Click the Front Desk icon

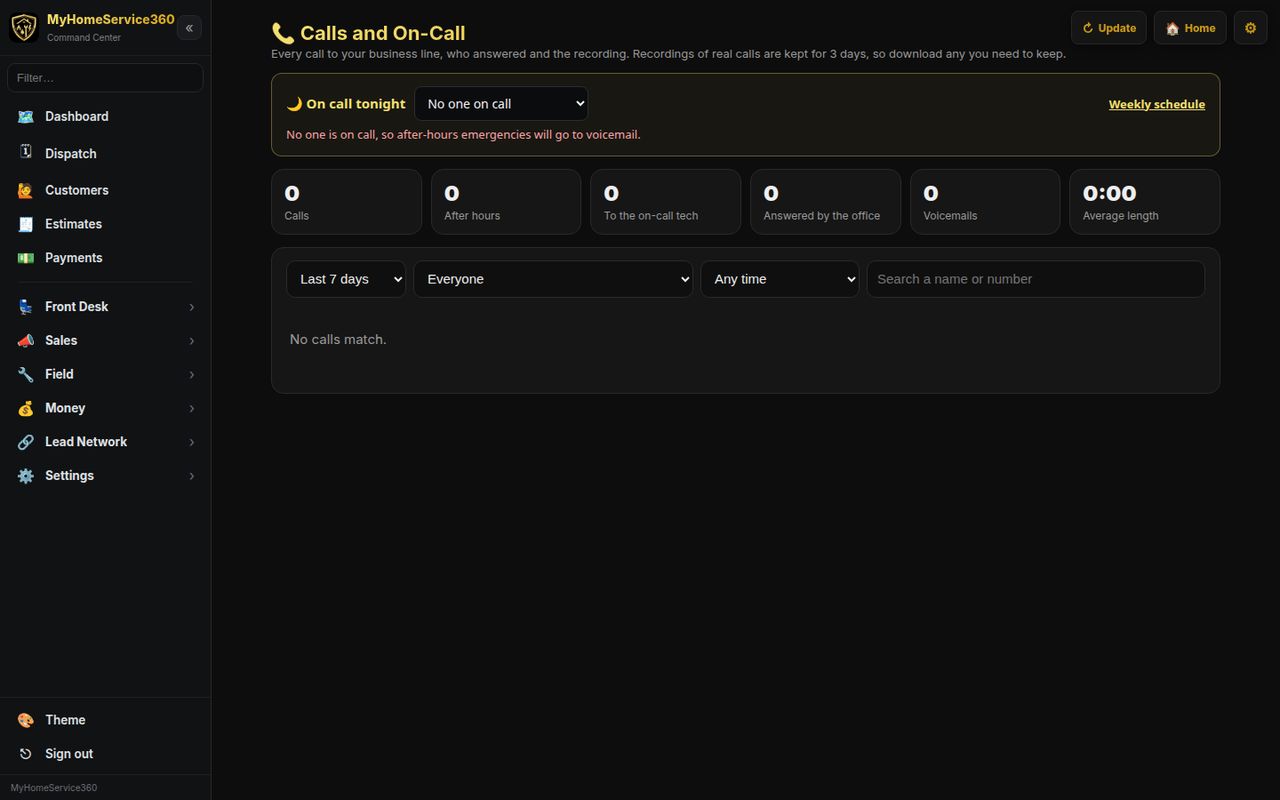point(26,307)
